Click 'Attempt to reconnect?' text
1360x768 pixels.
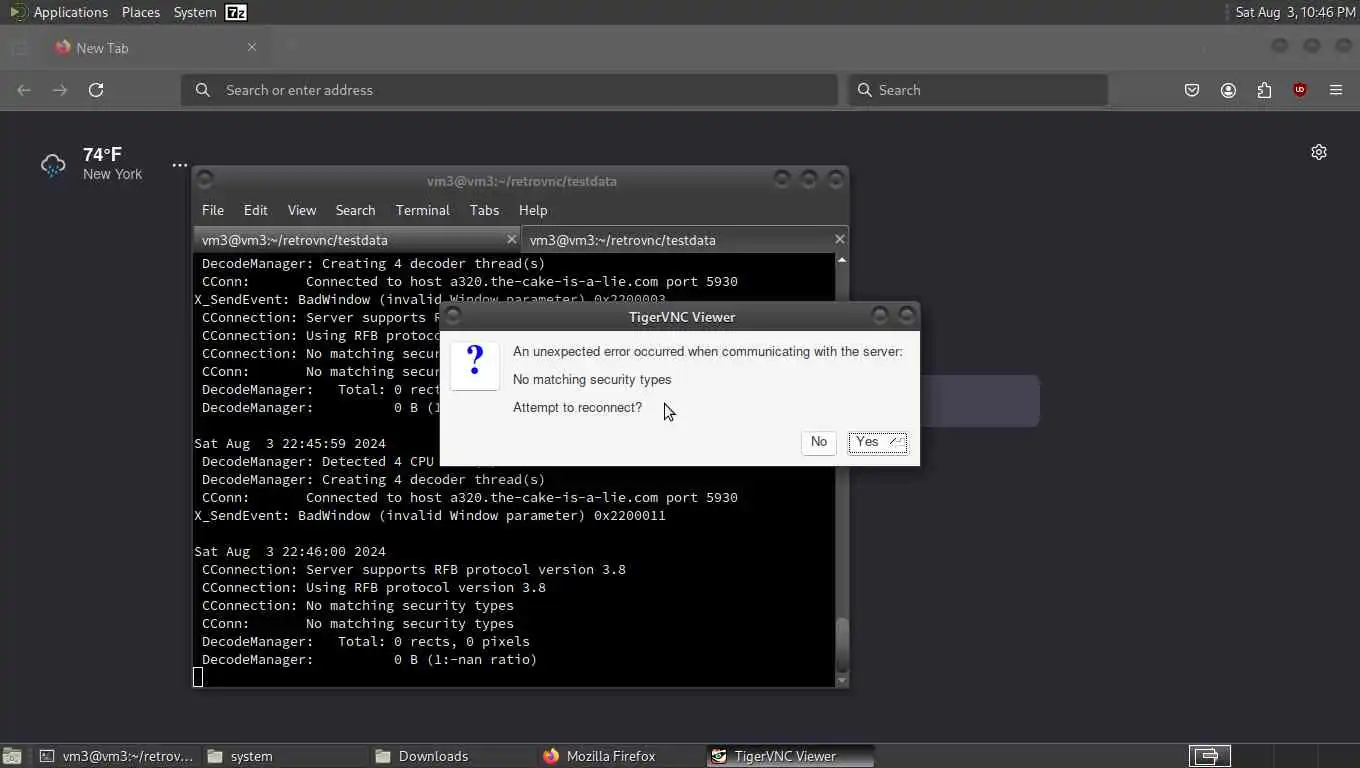(577, 408)
